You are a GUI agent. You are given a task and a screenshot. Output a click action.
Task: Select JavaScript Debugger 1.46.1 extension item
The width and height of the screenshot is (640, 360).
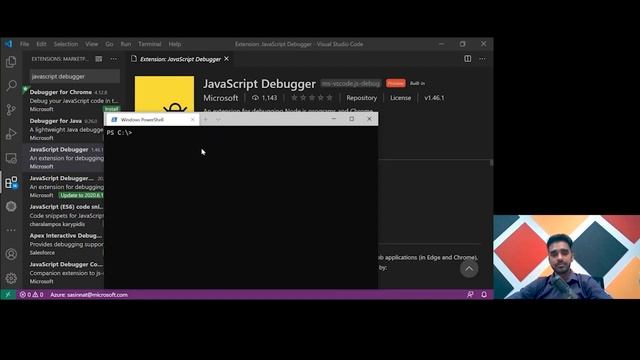coord(64,158)
